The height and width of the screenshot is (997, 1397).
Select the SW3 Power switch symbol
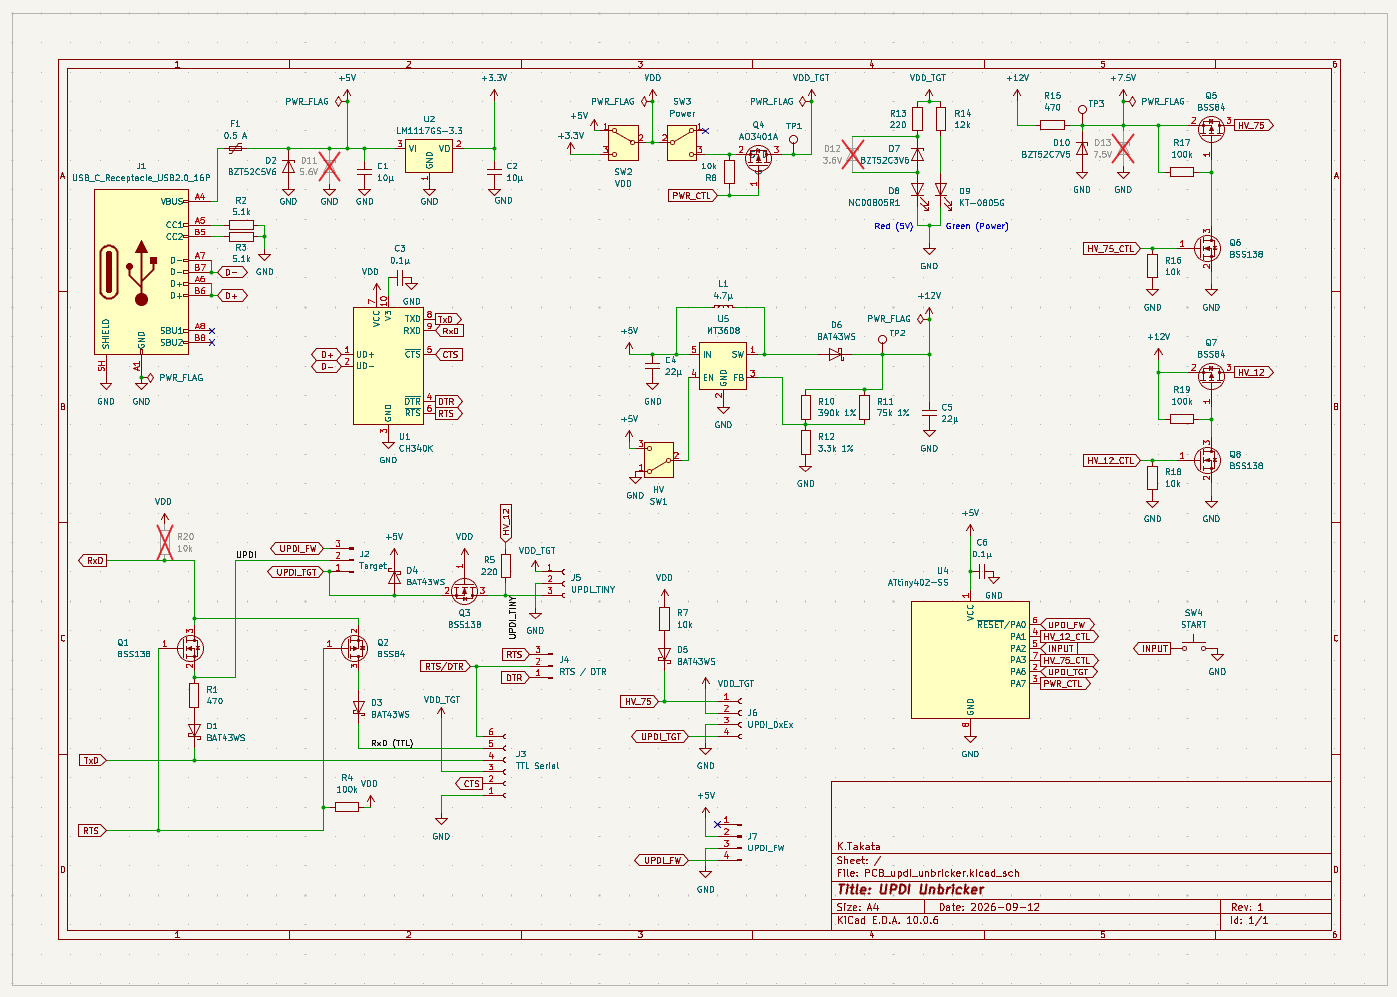coord(683,143)
